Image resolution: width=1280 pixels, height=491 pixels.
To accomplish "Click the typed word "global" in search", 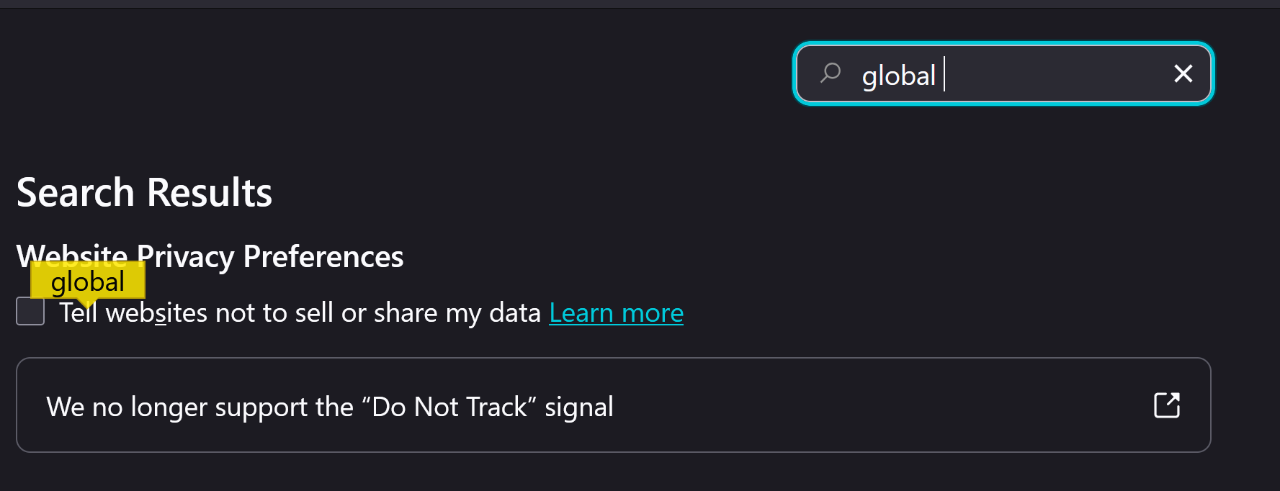I will (898, 75).
